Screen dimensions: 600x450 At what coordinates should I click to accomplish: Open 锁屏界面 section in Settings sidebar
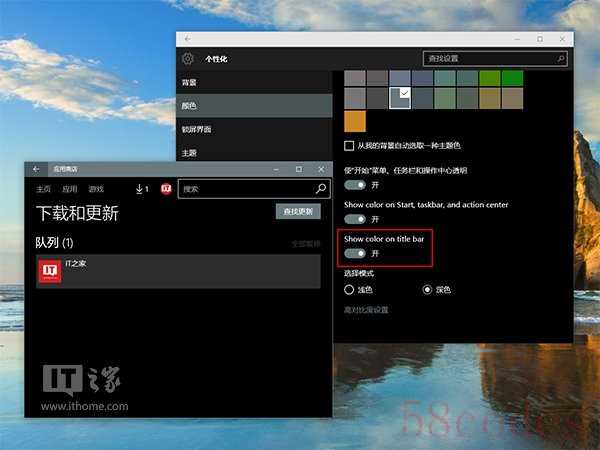254,129
